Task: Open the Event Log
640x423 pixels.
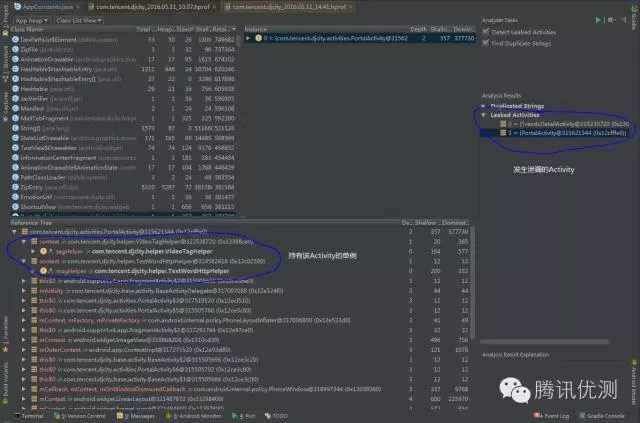Action: [x=551, y=416]
